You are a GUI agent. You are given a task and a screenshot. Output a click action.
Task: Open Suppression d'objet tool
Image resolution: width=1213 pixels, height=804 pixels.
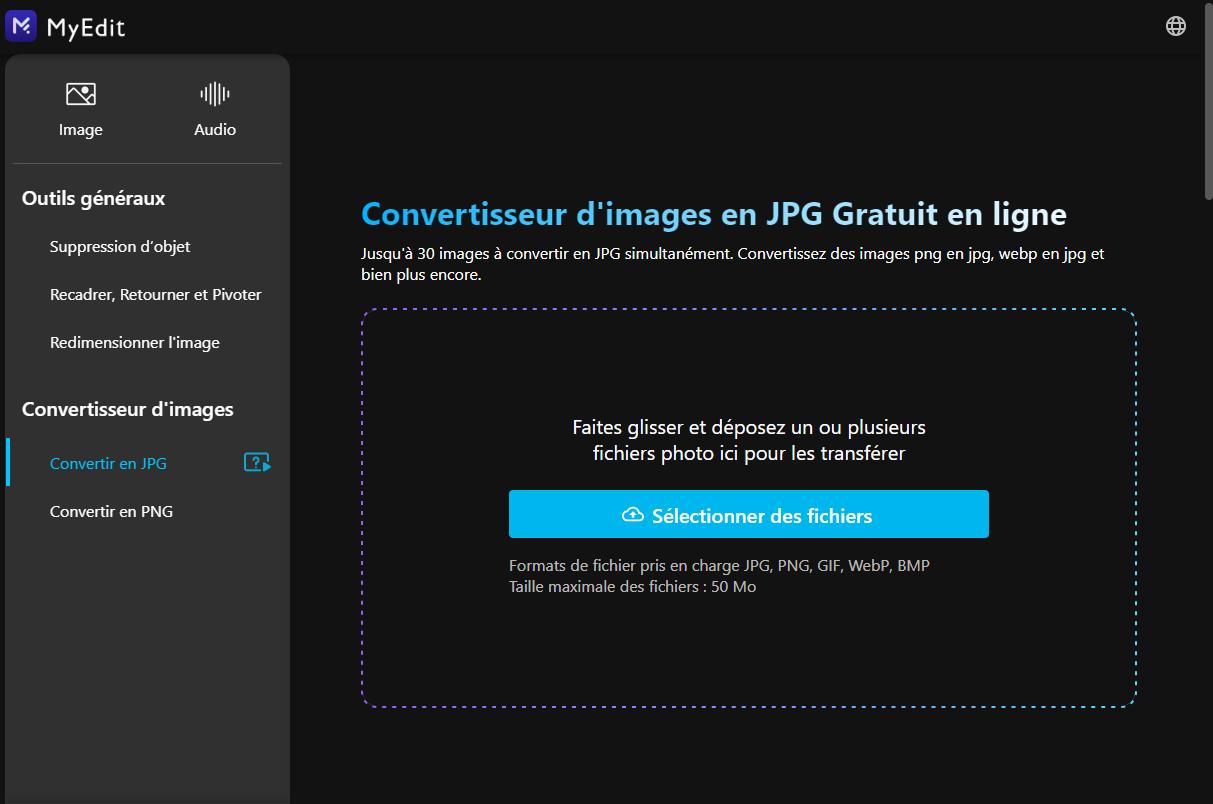[120, 246]
